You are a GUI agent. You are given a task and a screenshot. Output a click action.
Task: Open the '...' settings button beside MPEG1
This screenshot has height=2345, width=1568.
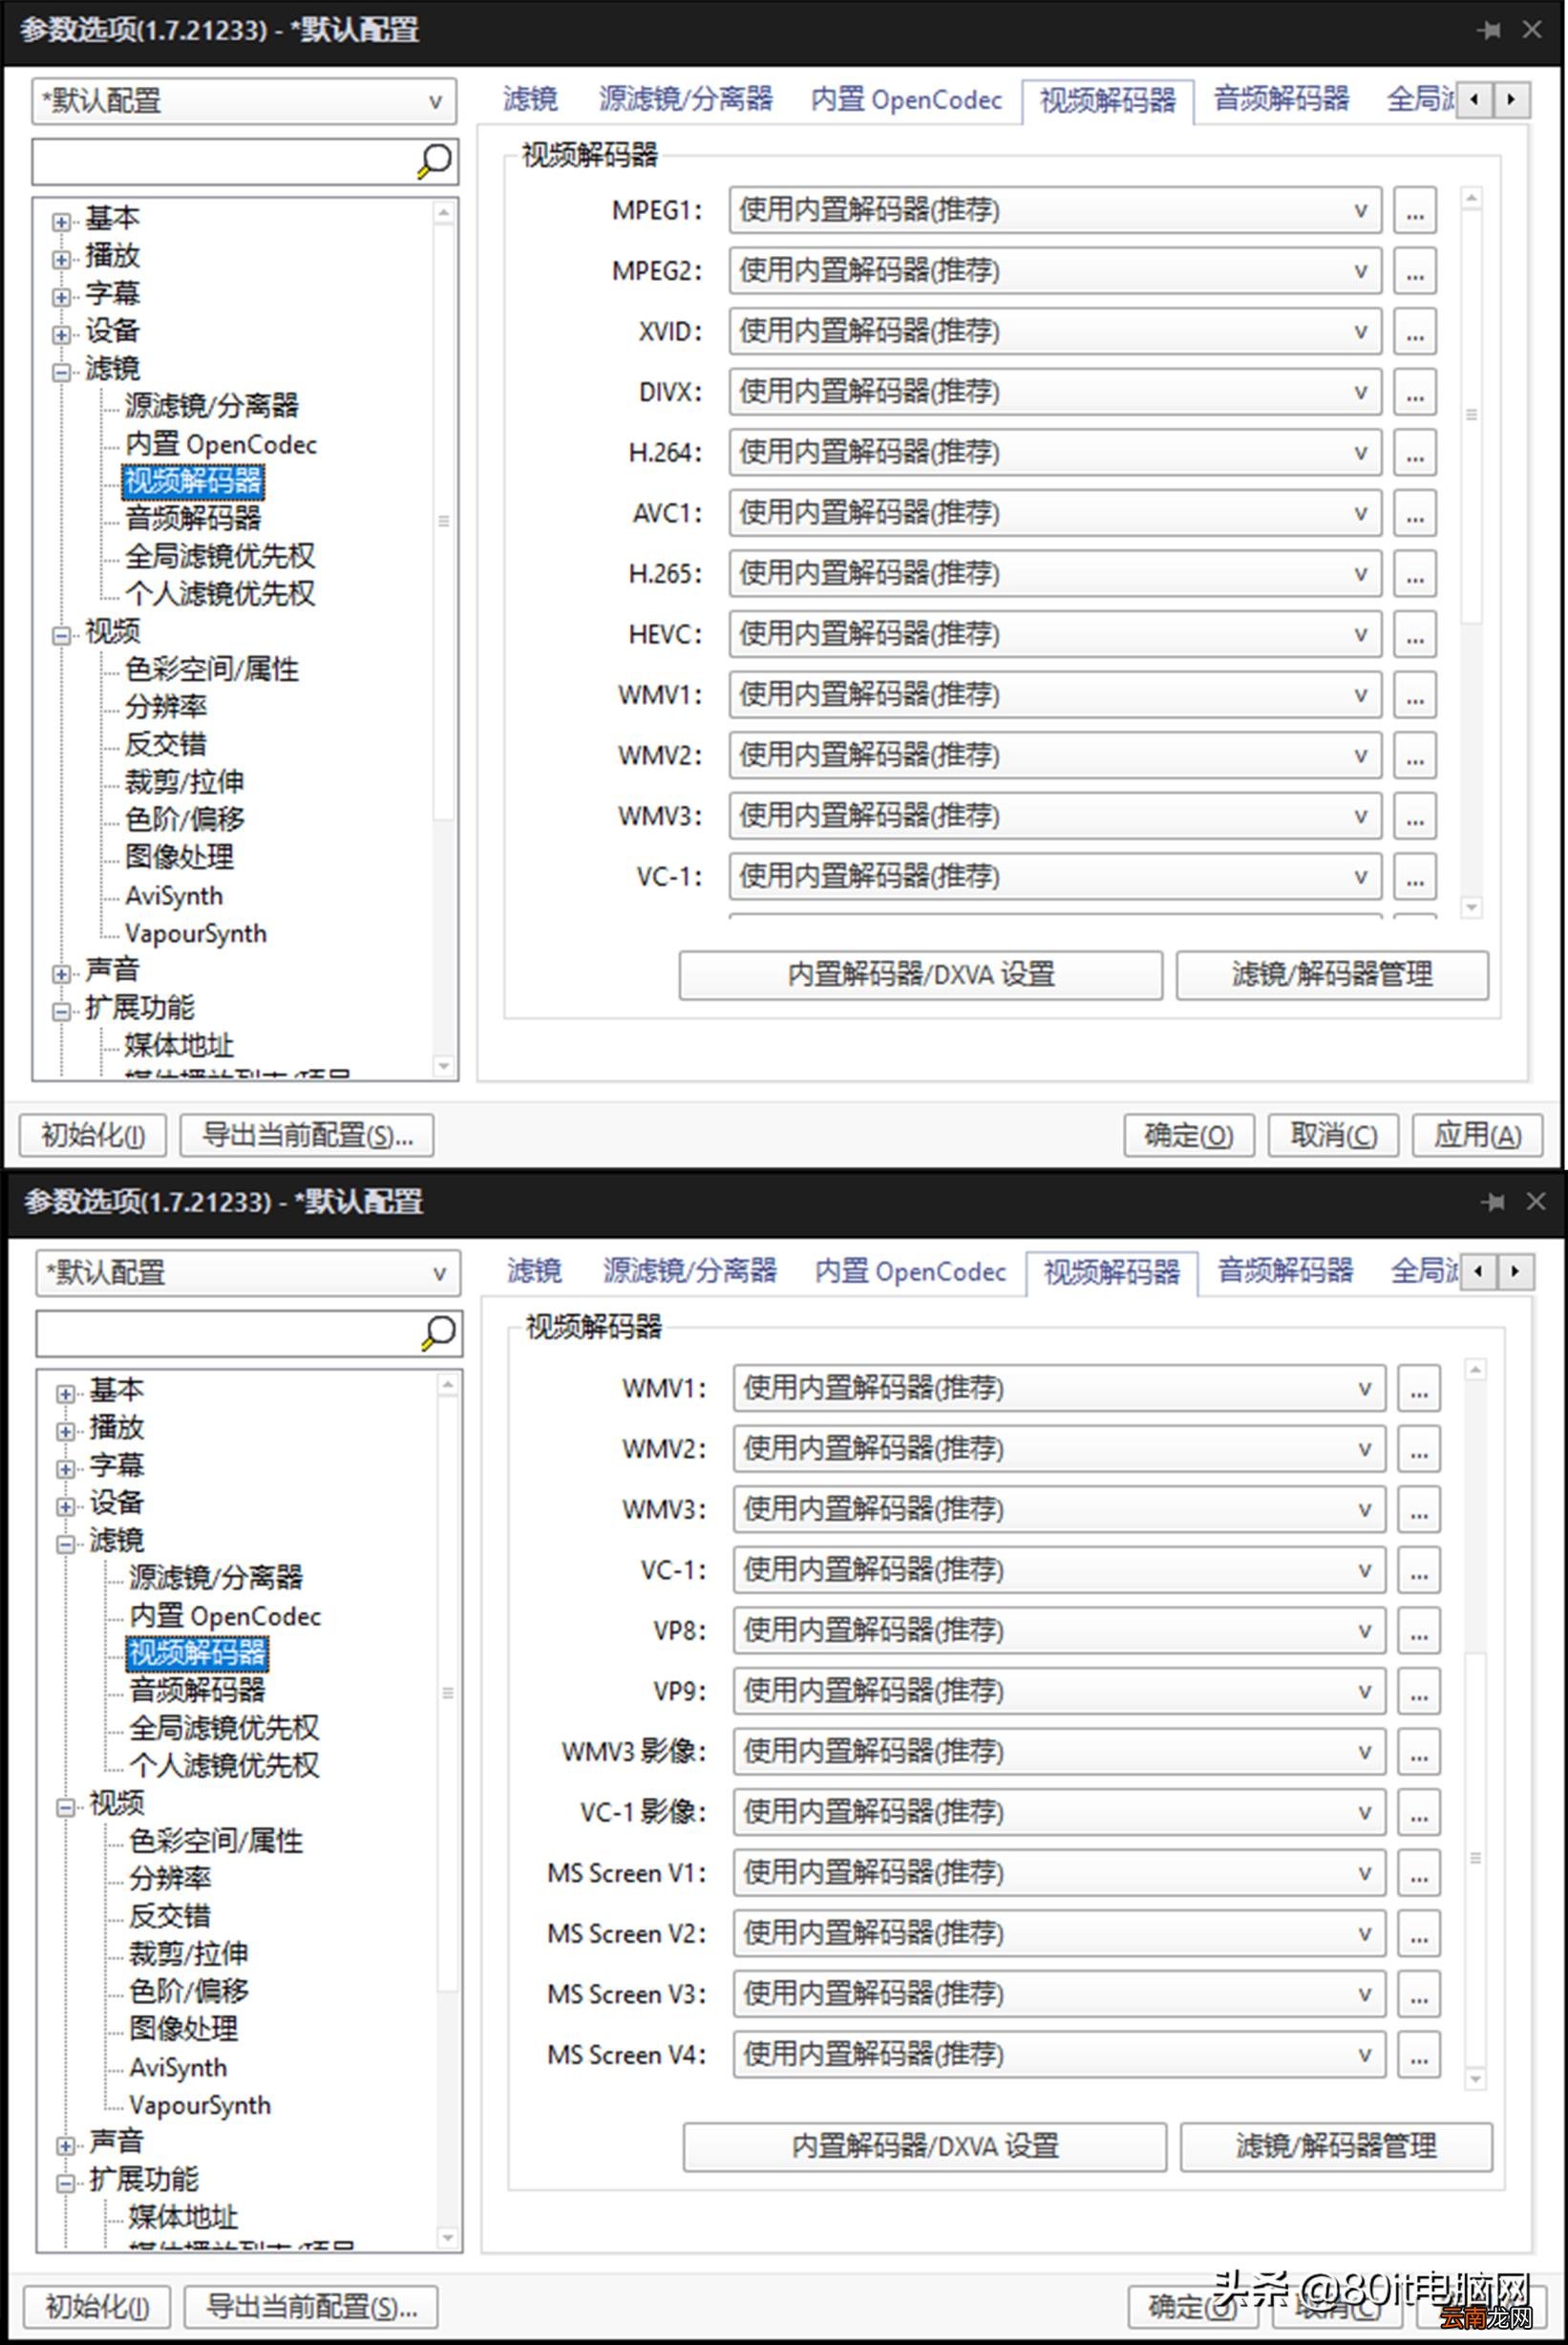[1415, 211]
